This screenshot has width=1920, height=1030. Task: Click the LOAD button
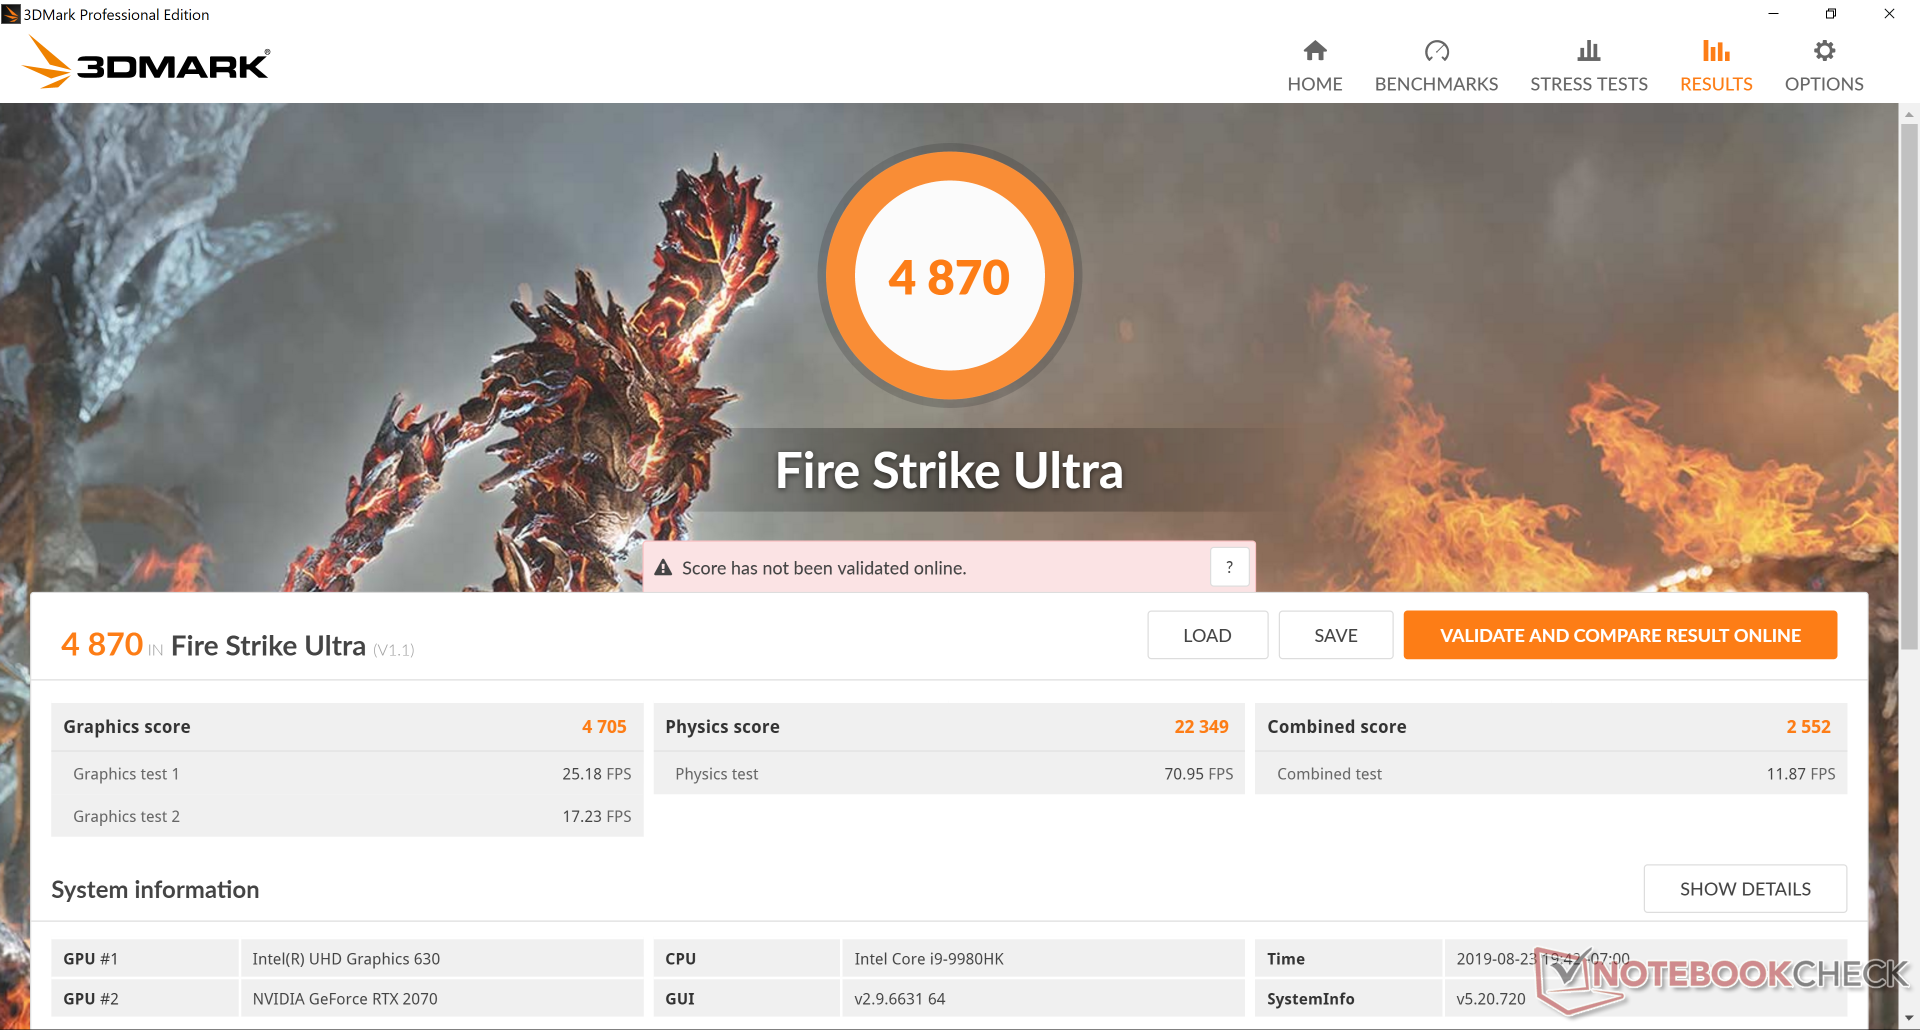click(x=1207, y=635)
